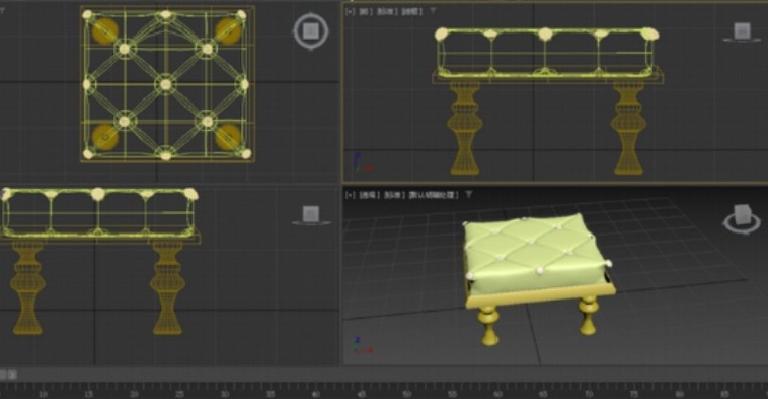768x399 pixels.
Task: Select the left turned leg in the front viewport
Action: [x=464, y=128]
